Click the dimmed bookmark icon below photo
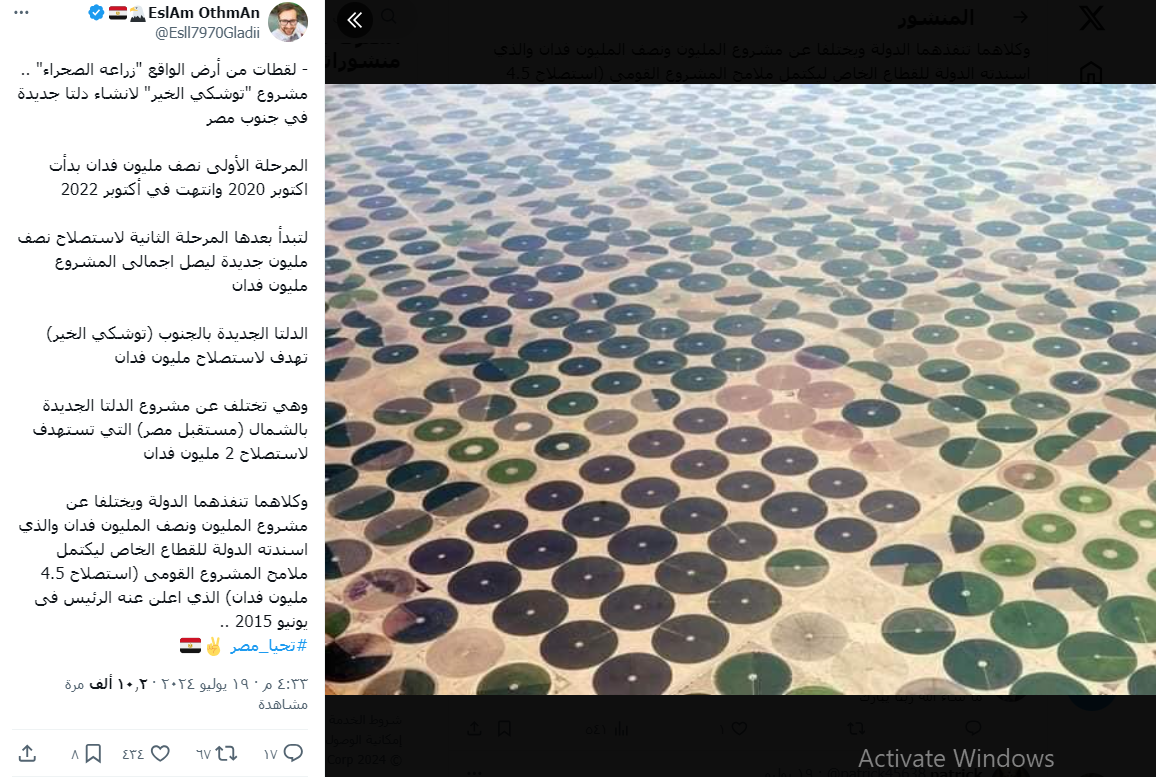This screenshot has height=777, width=1156. click(504, 728)
